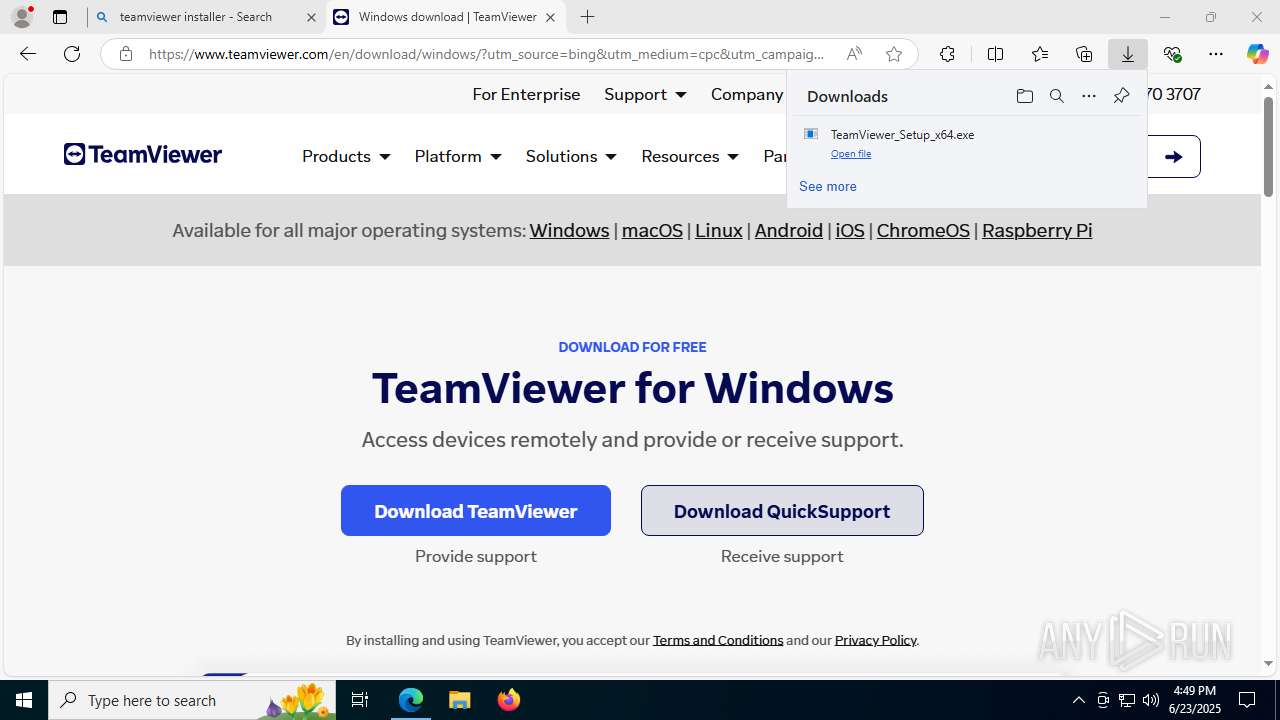This screenshot has height=720, width=1280.
Task: Expand the Platform dropdown menu
Action: 458,156
